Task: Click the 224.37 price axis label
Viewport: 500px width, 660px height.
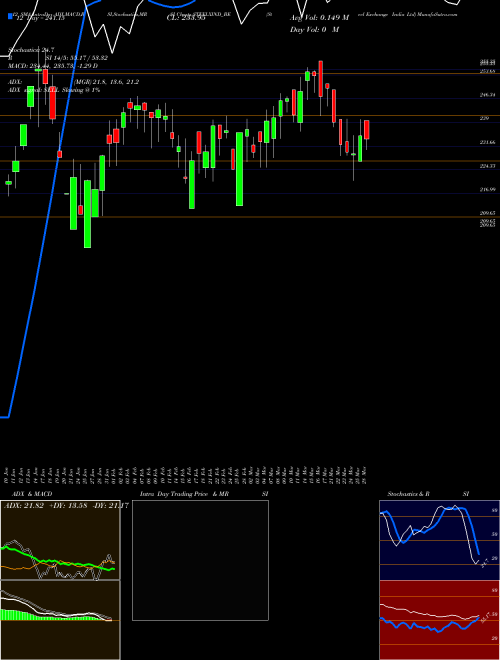Action: (x=488, y=166)
